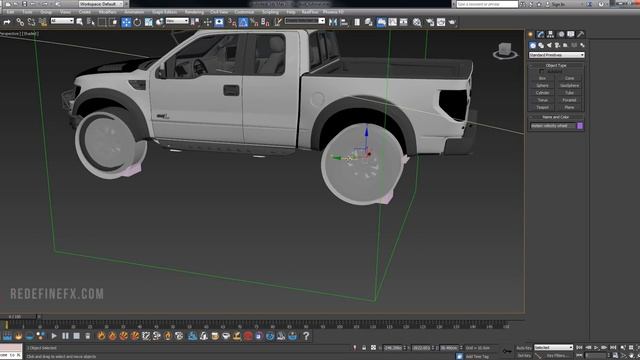Open the Utilities command panel tab

580,34
